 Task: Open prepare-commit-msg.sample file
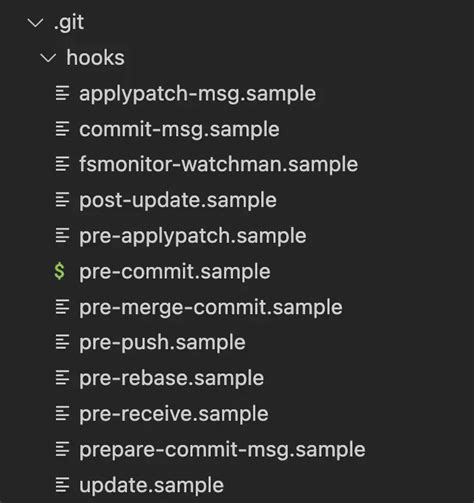point(222,450)
